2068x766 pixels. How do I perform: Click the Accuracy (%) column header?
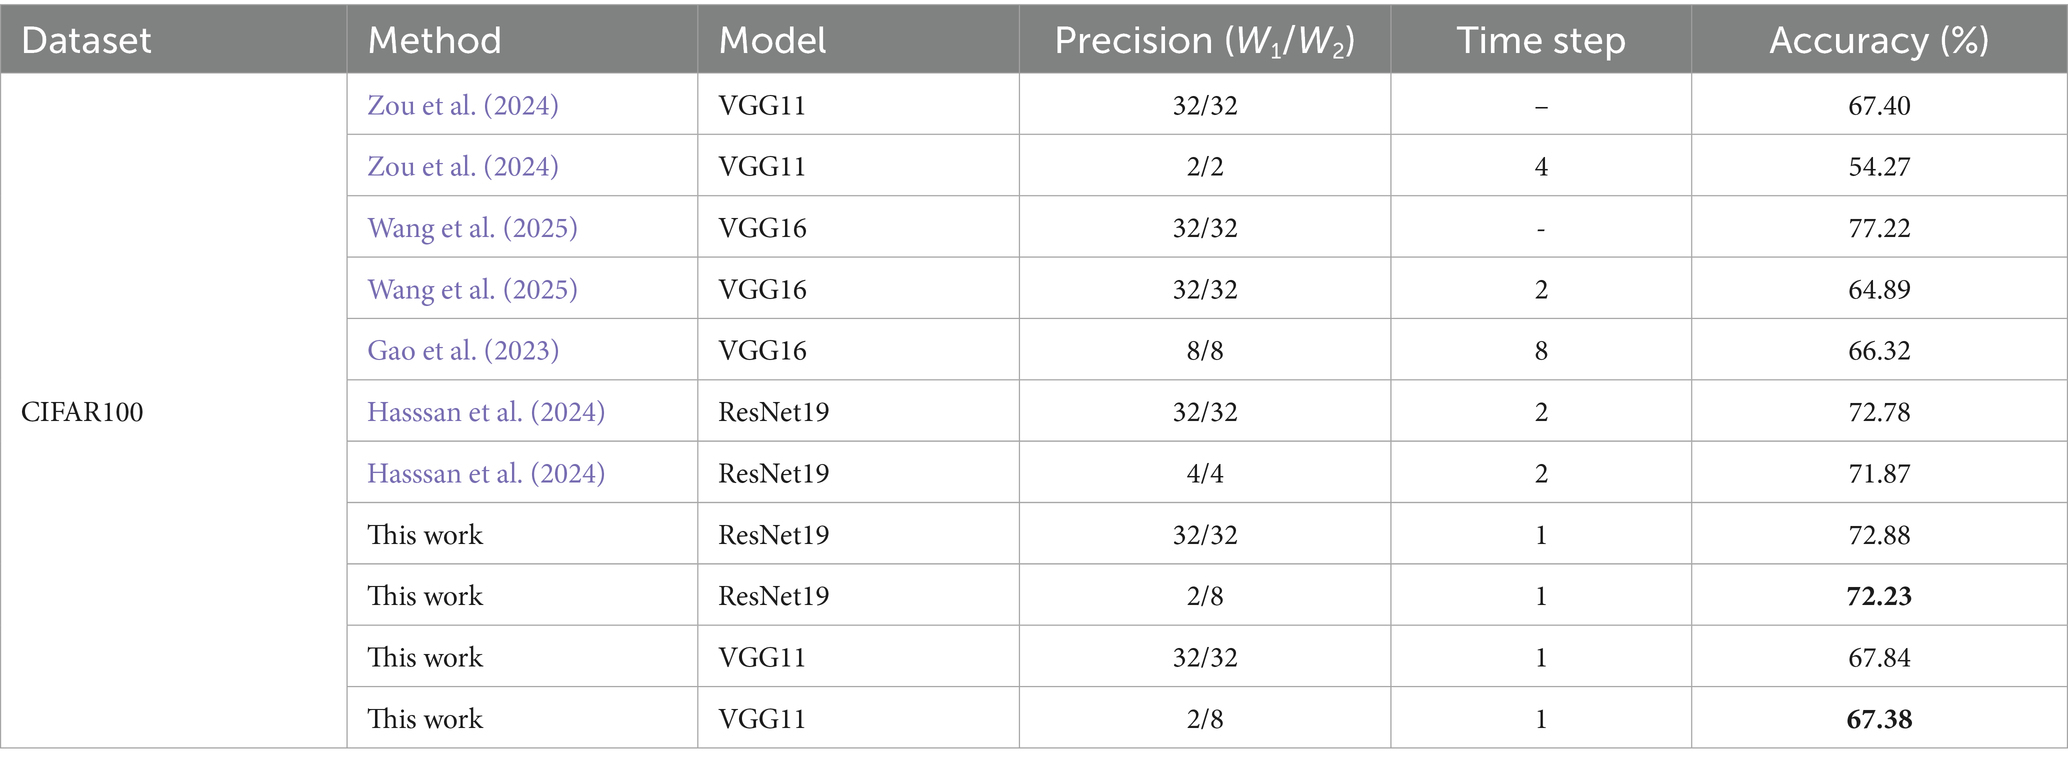point(1878,40)
